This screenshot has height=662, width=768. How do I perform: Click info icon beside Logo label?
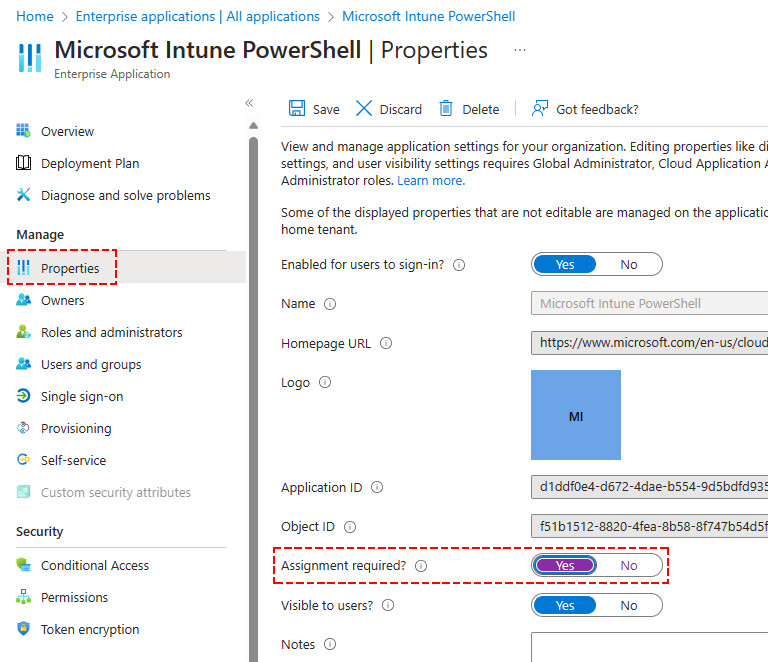pos(325,382)
